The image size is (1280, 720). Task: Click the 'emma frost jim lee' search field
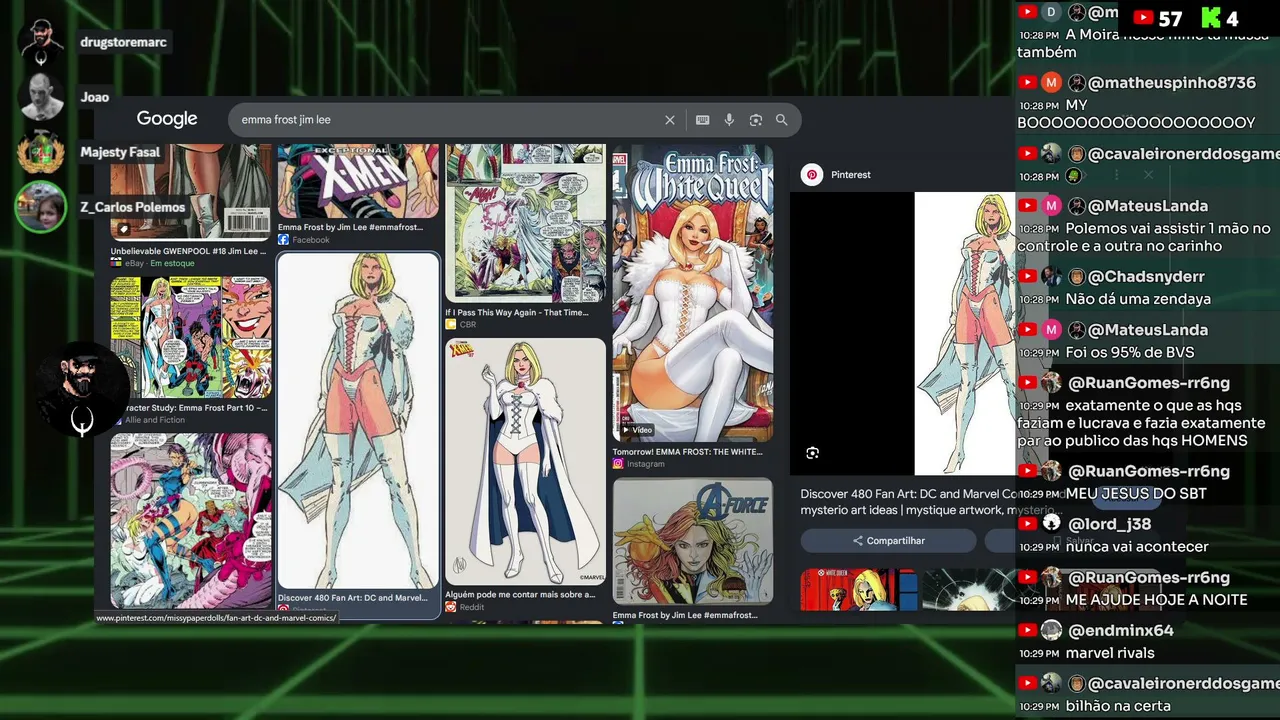tap(450, 120)
